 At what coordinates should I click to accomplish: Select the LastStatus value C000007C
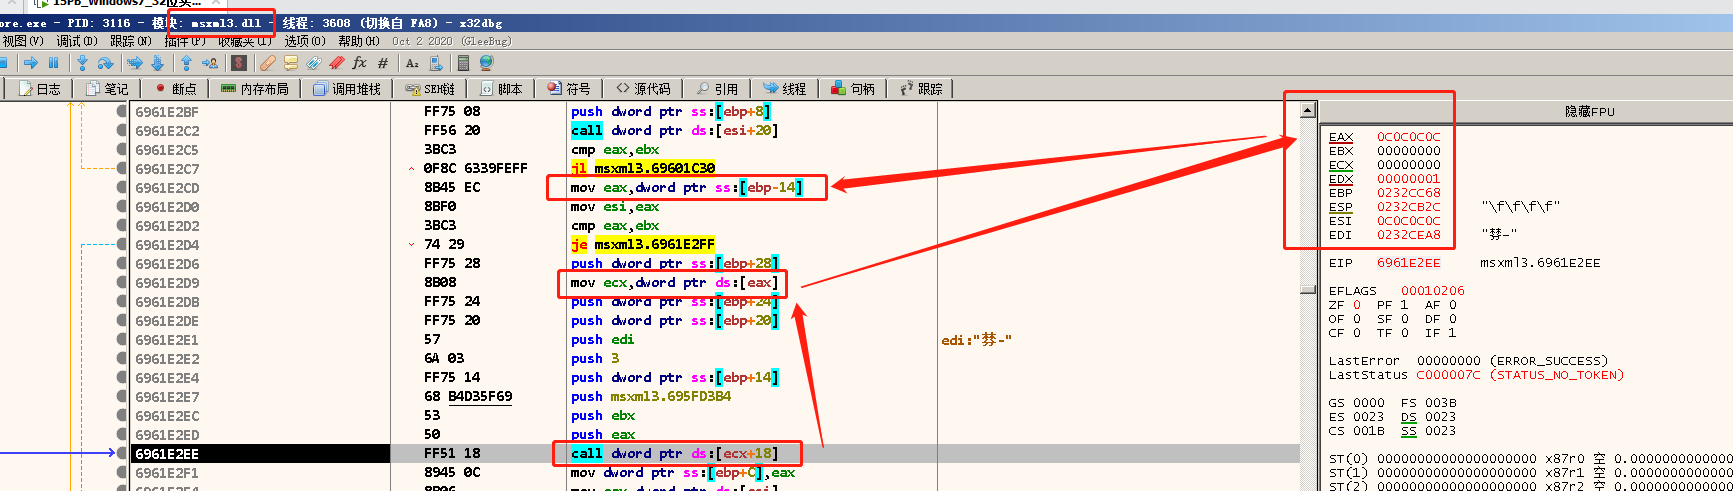[x=1449, y=375]
